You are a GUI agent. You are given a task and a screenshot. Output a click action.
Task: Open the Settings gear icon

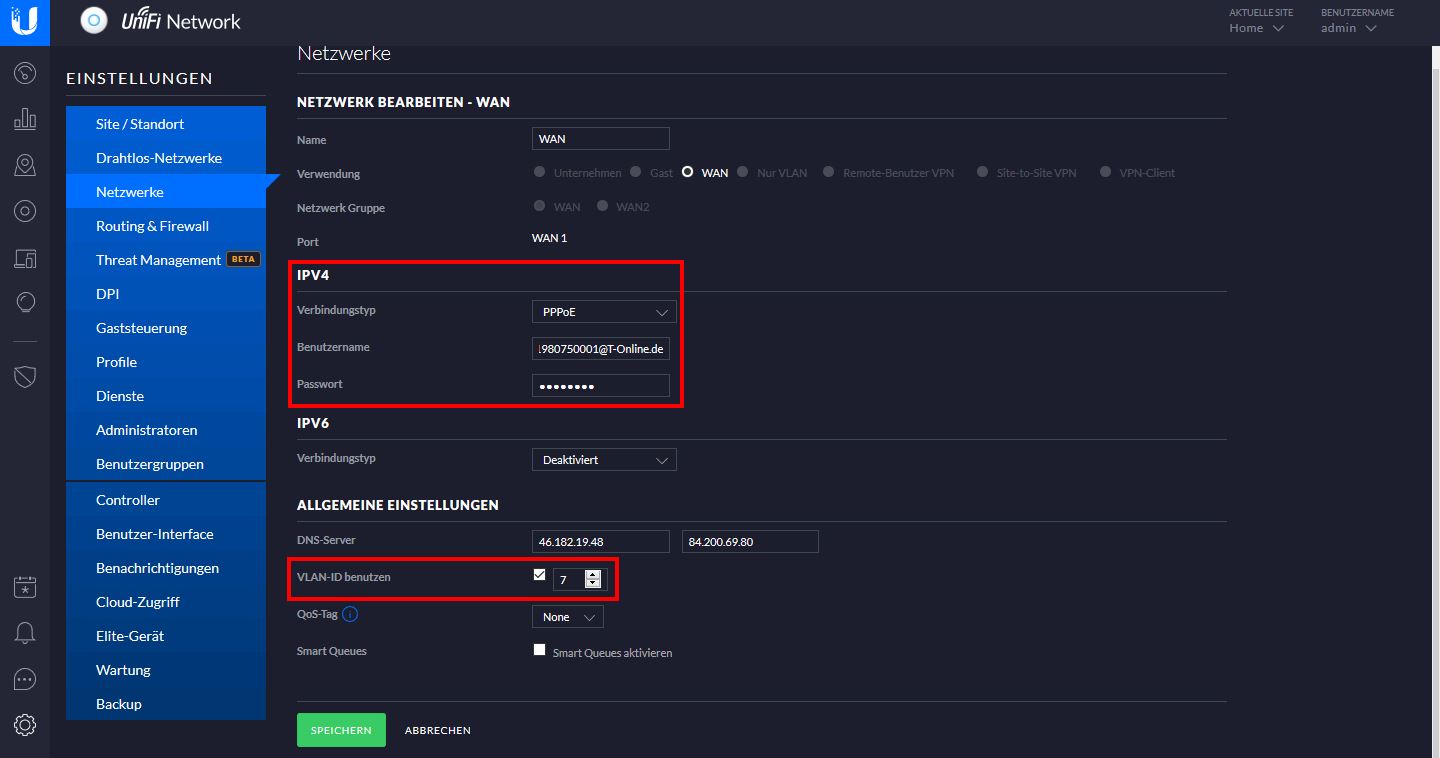coord(25,725)
